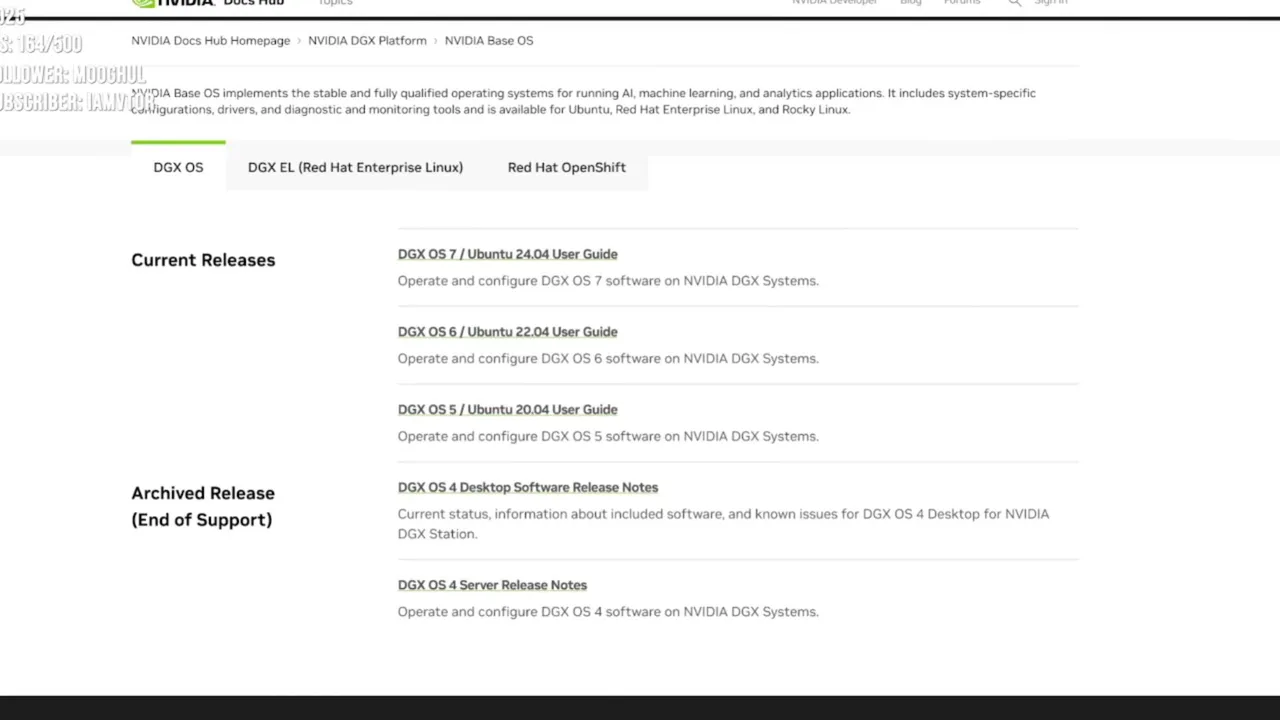Open DGX OS 7 / Ubuntu 24.04 User Guide
This screenshot has height=720, width=1280.
click(x=507, y=254)
